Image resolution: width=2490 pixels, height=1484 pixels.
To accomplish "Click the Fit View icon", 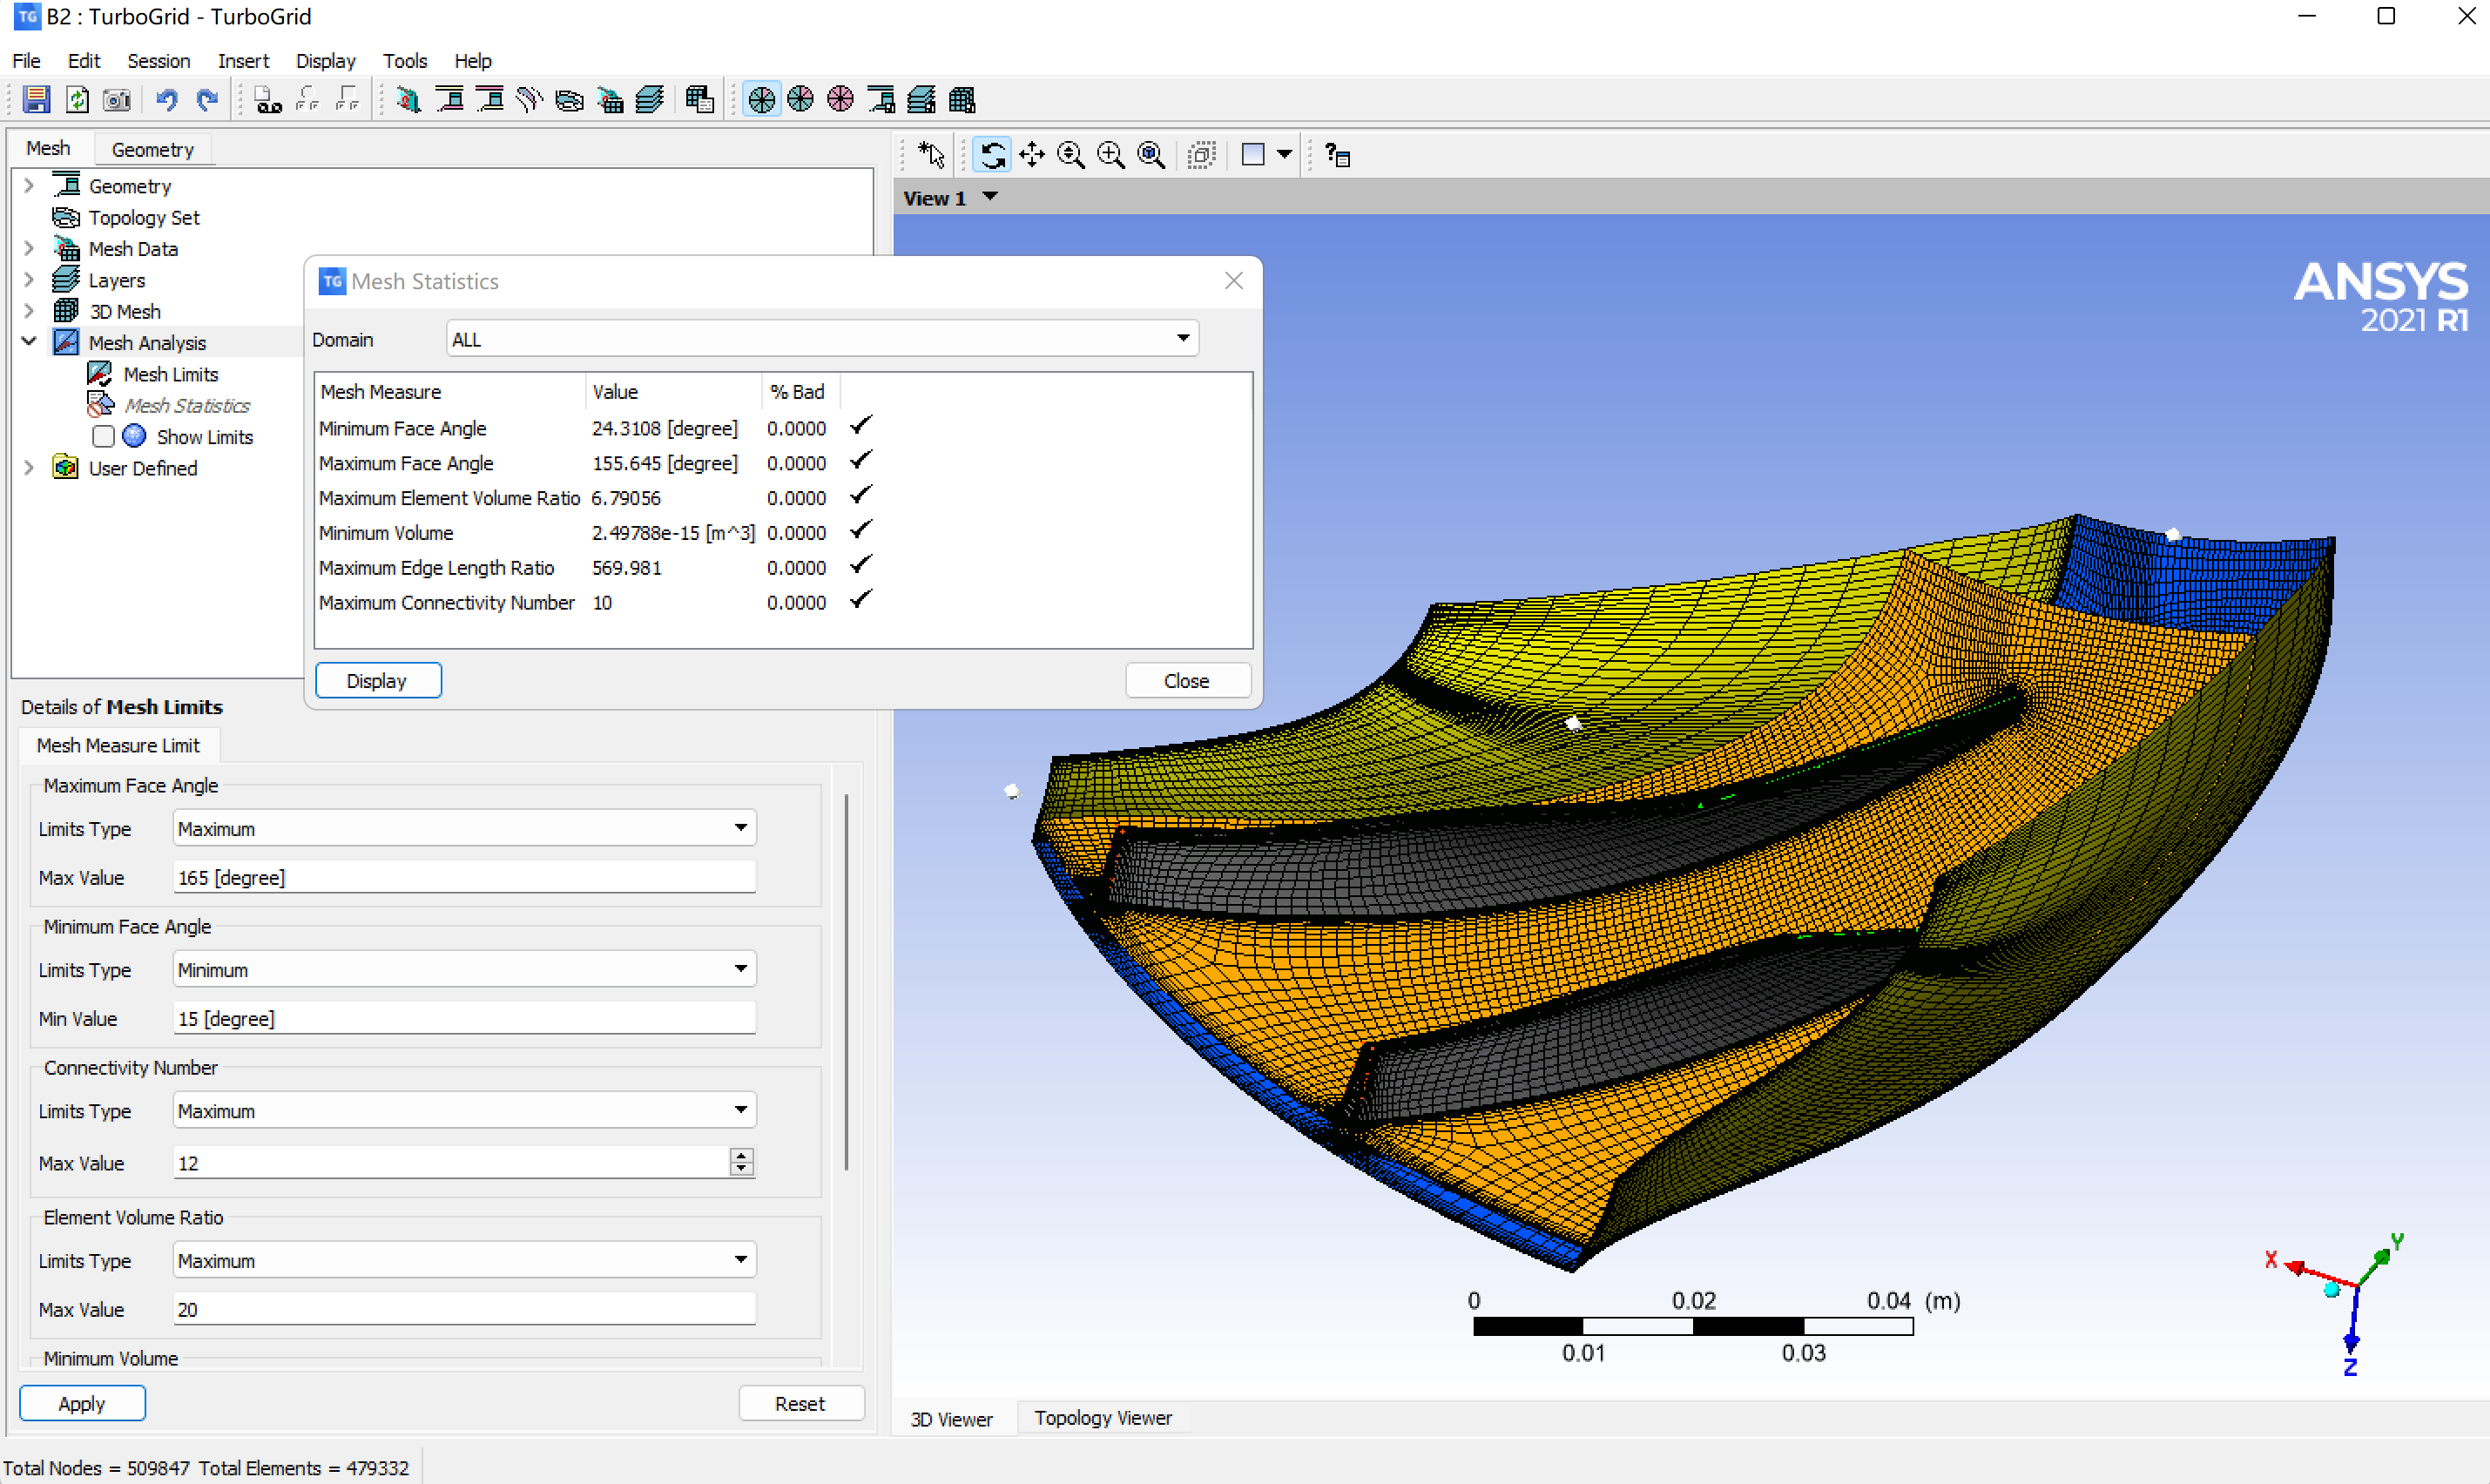I will point(1151,155).
